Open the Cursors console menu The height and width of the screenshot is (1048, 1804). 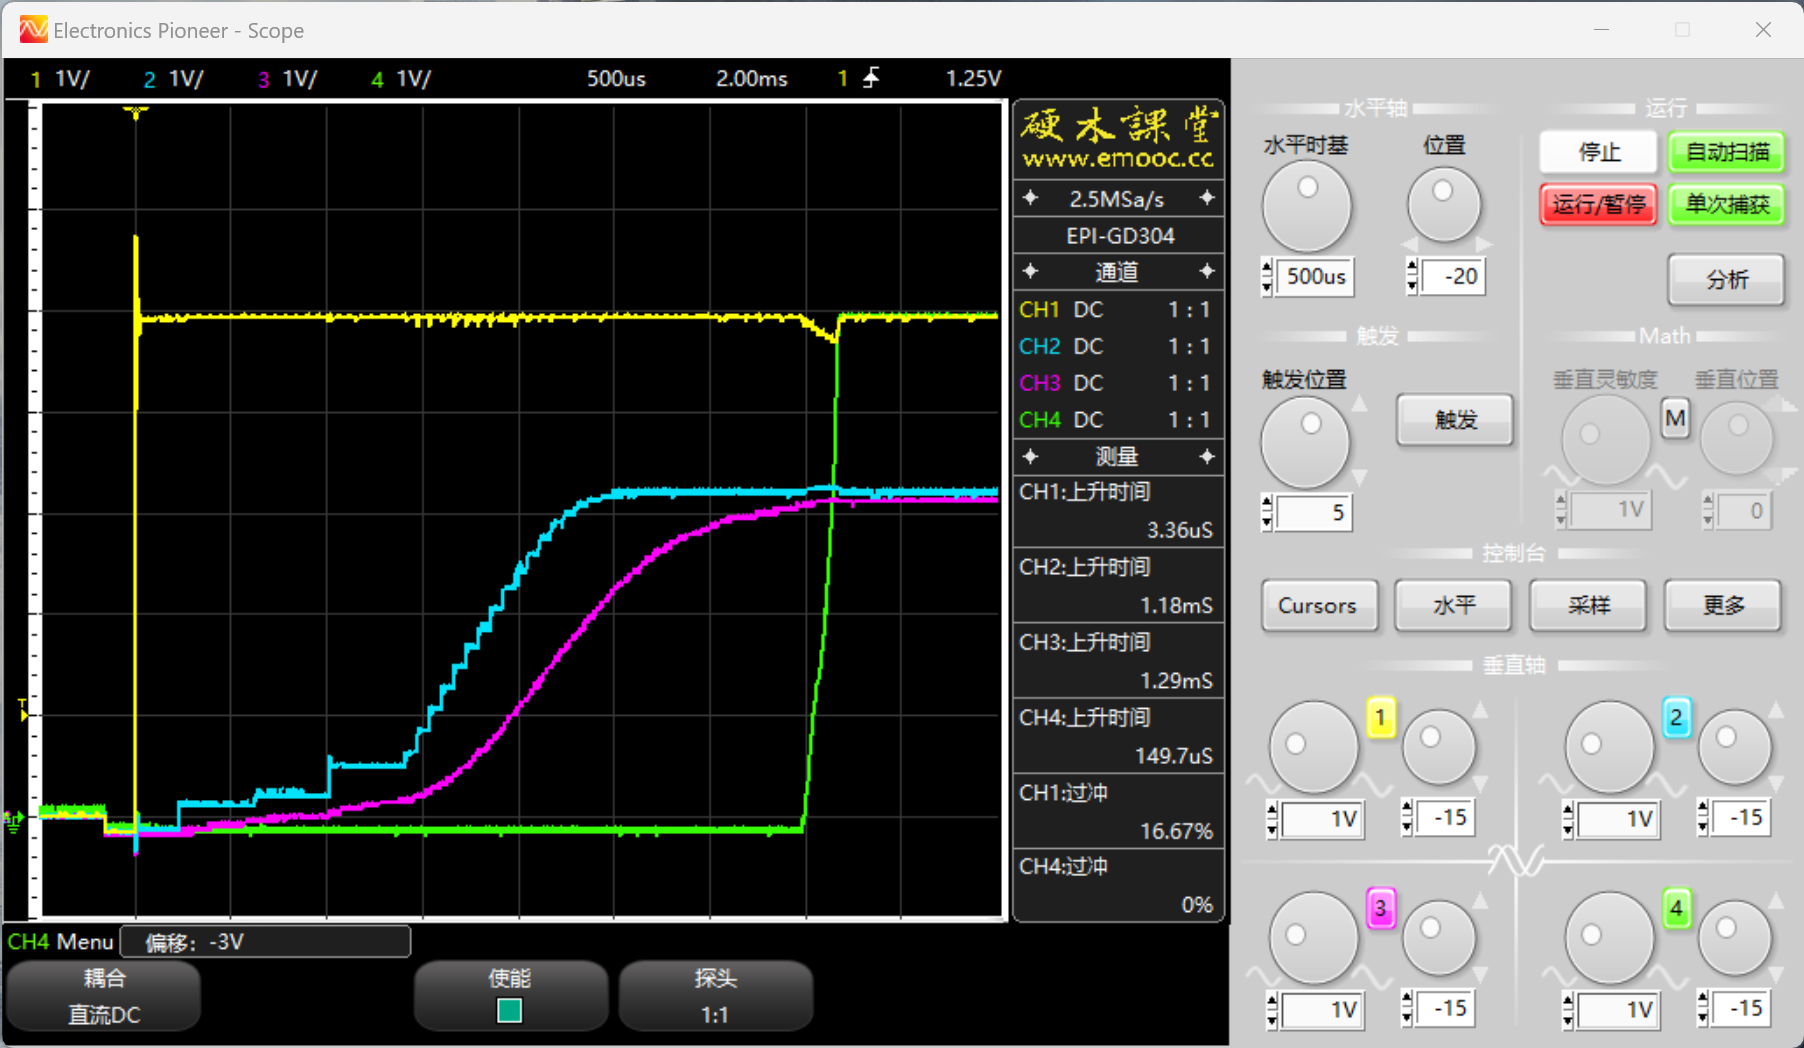1318,605
